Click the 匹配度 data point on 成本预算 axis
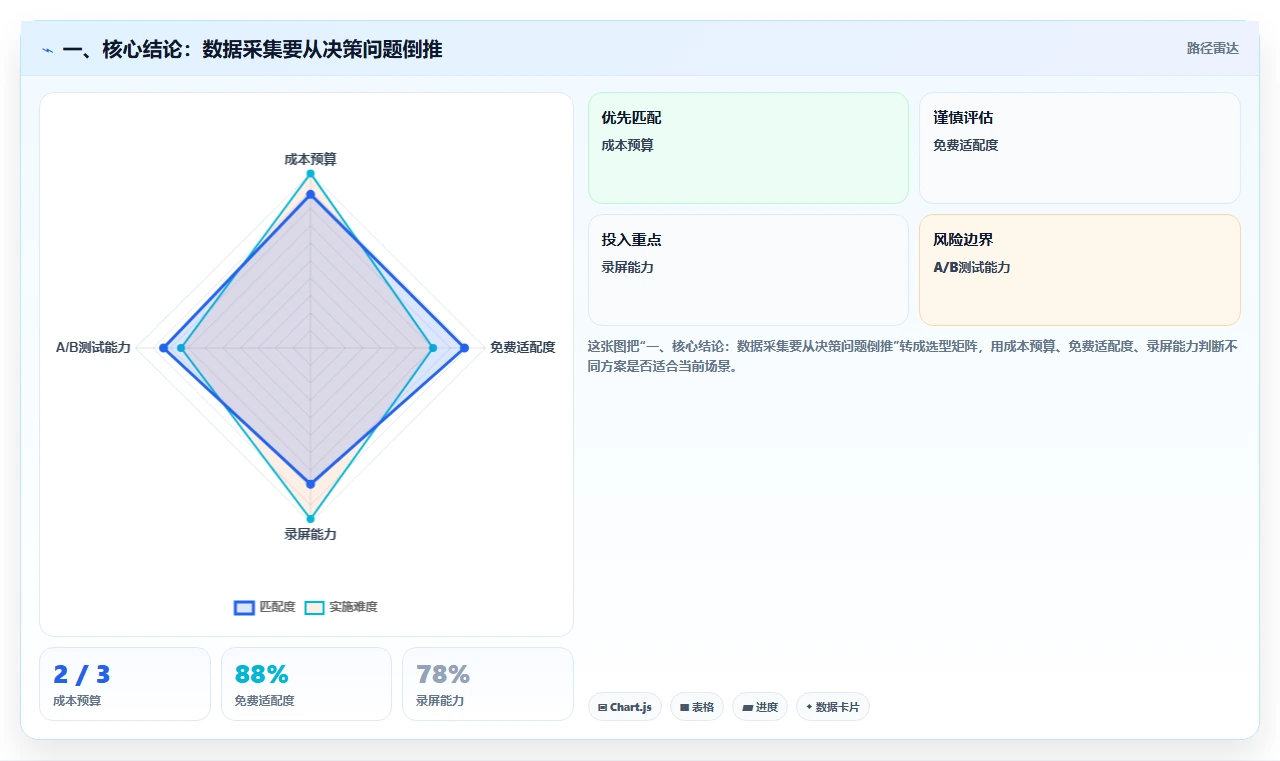Image resolution: width=1280 pixels, height=761 pixels. [x=310, y=194]
